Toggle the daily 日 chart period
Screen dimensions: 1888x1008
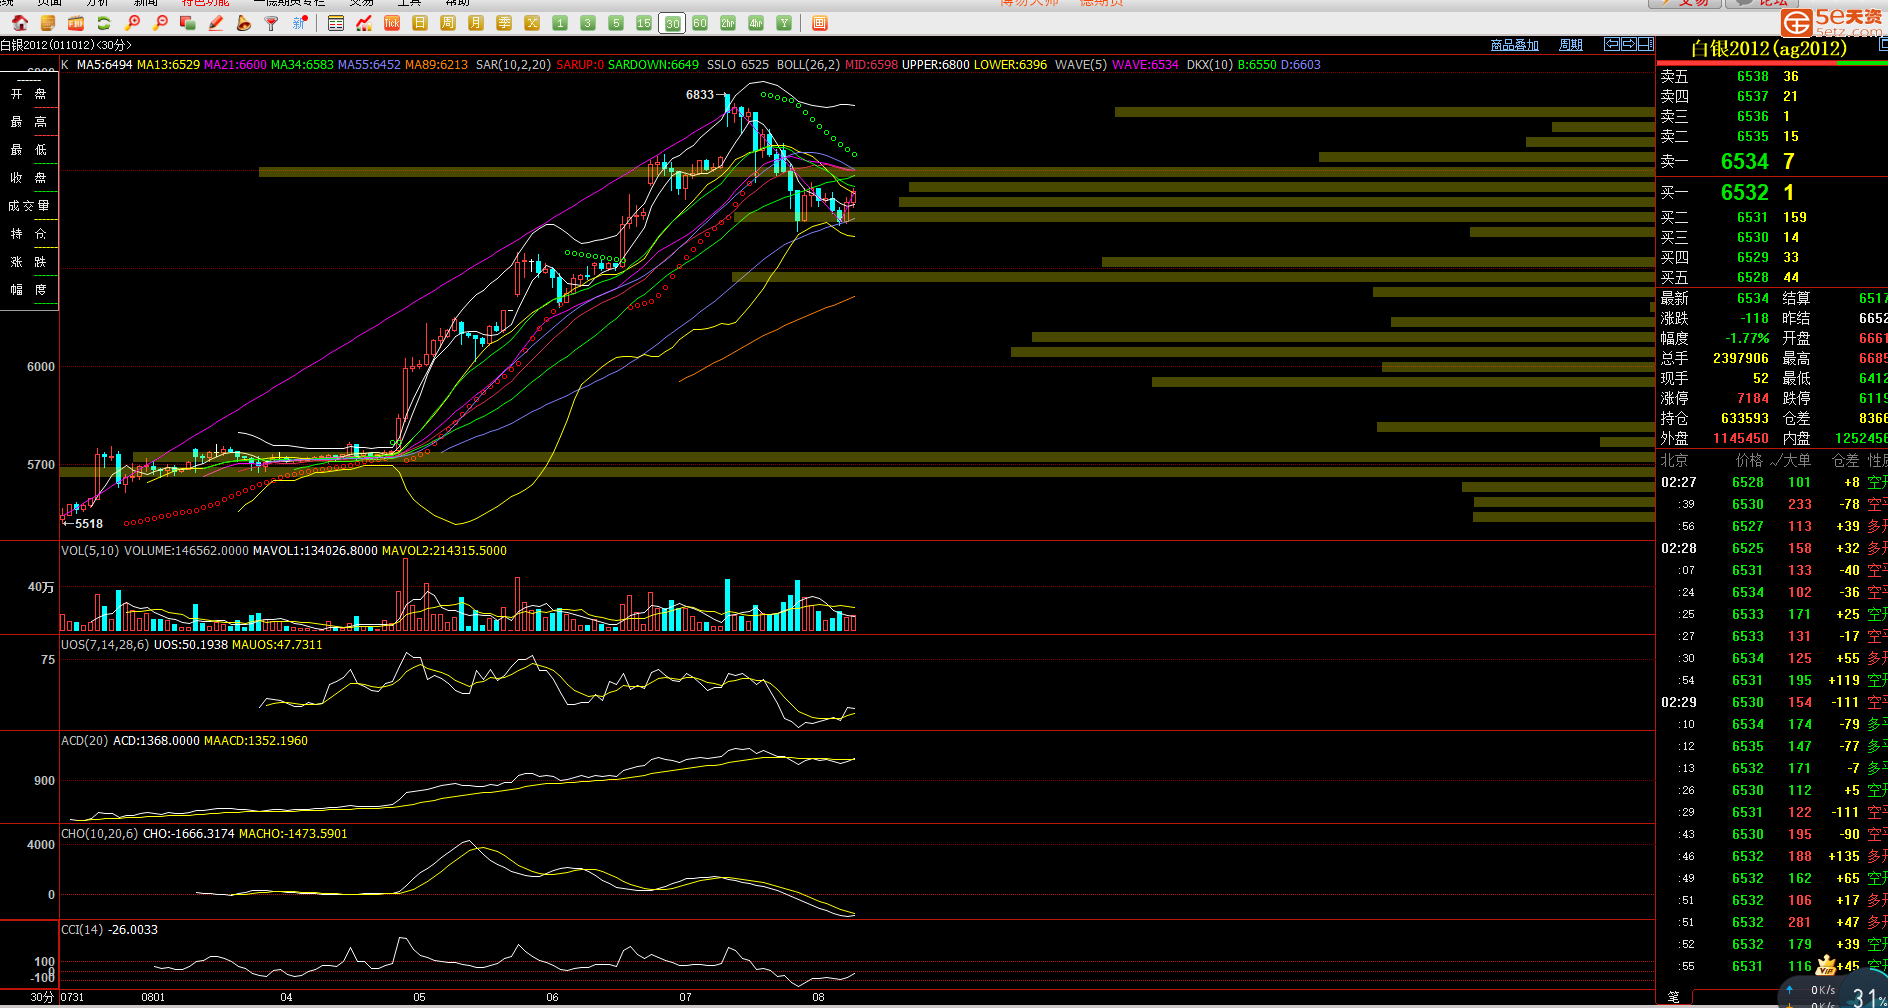(420, 23)
